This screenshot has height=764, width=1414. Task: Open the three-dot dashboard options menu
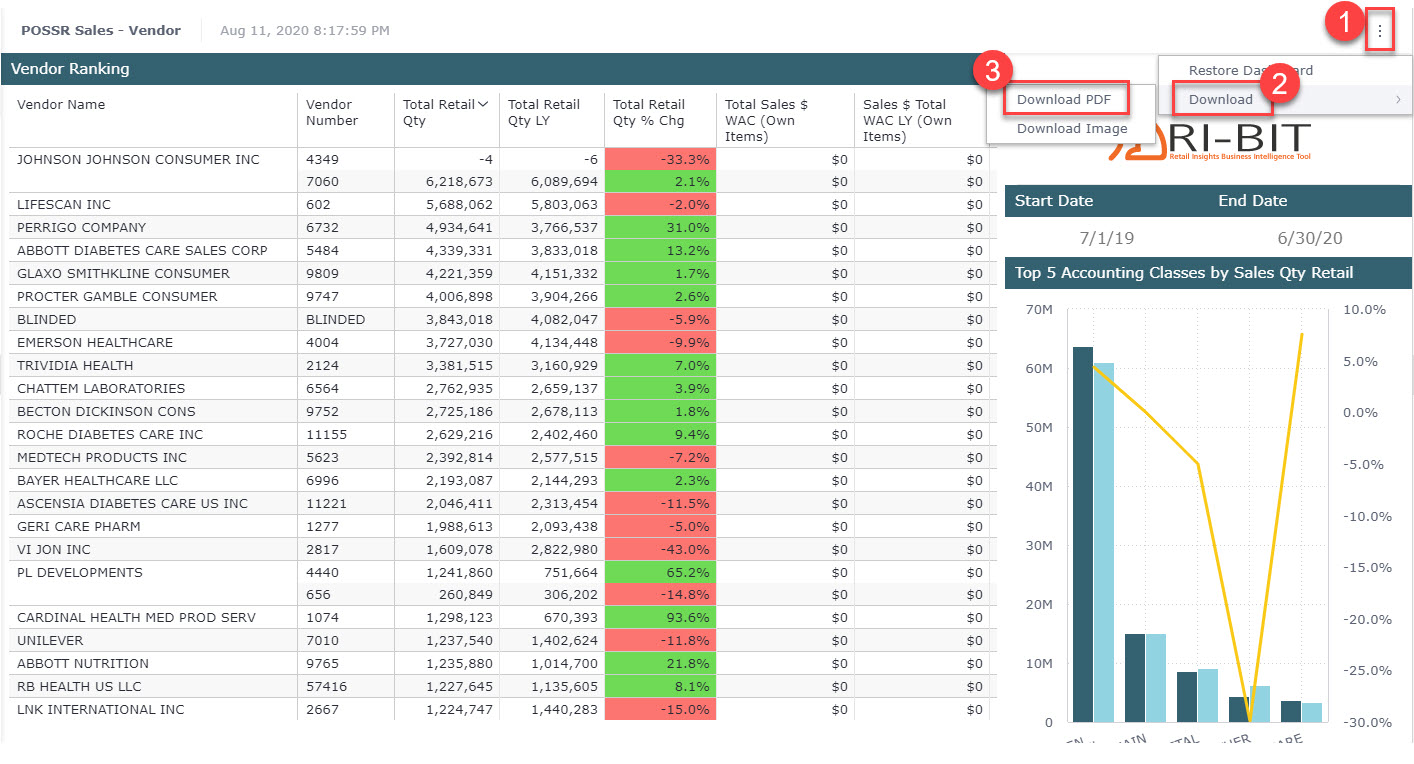tap(1380, 31)
